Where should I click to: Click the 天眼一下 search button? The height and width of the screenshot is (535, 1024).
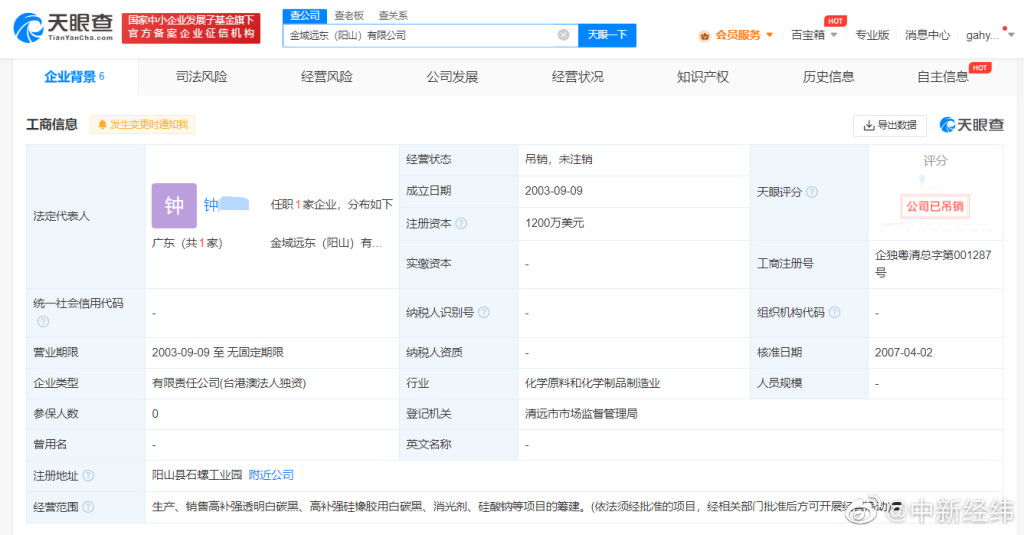(607, 35)
